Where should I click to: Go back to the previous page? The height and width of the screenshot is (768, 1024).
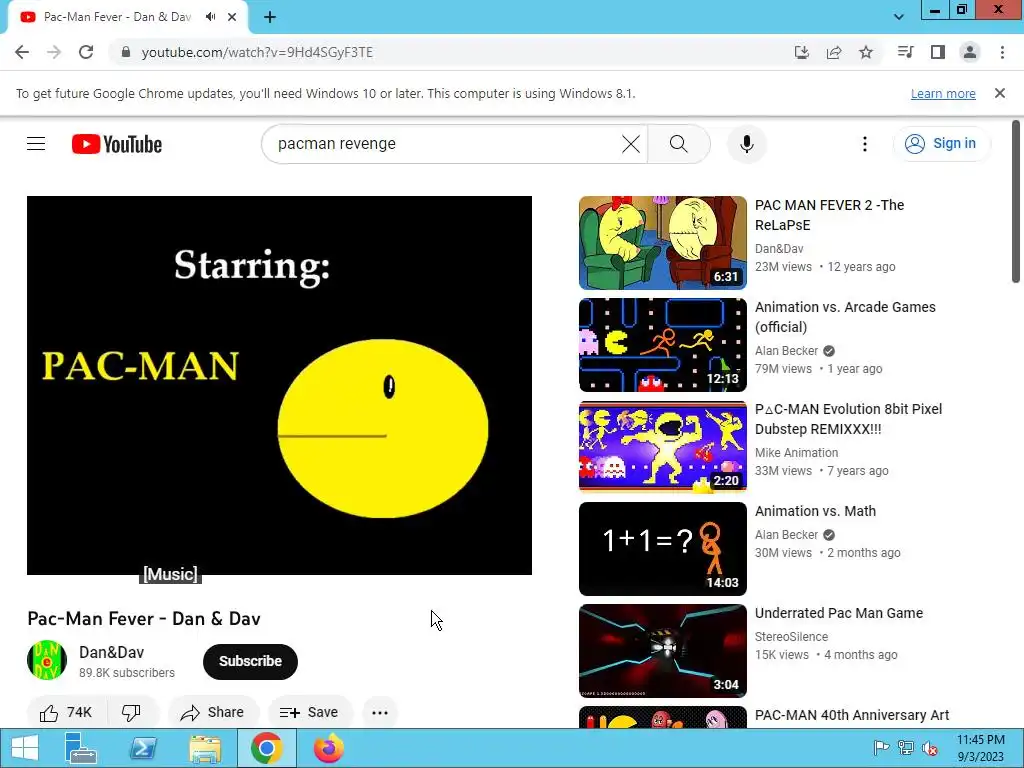(x=22, y=52)
